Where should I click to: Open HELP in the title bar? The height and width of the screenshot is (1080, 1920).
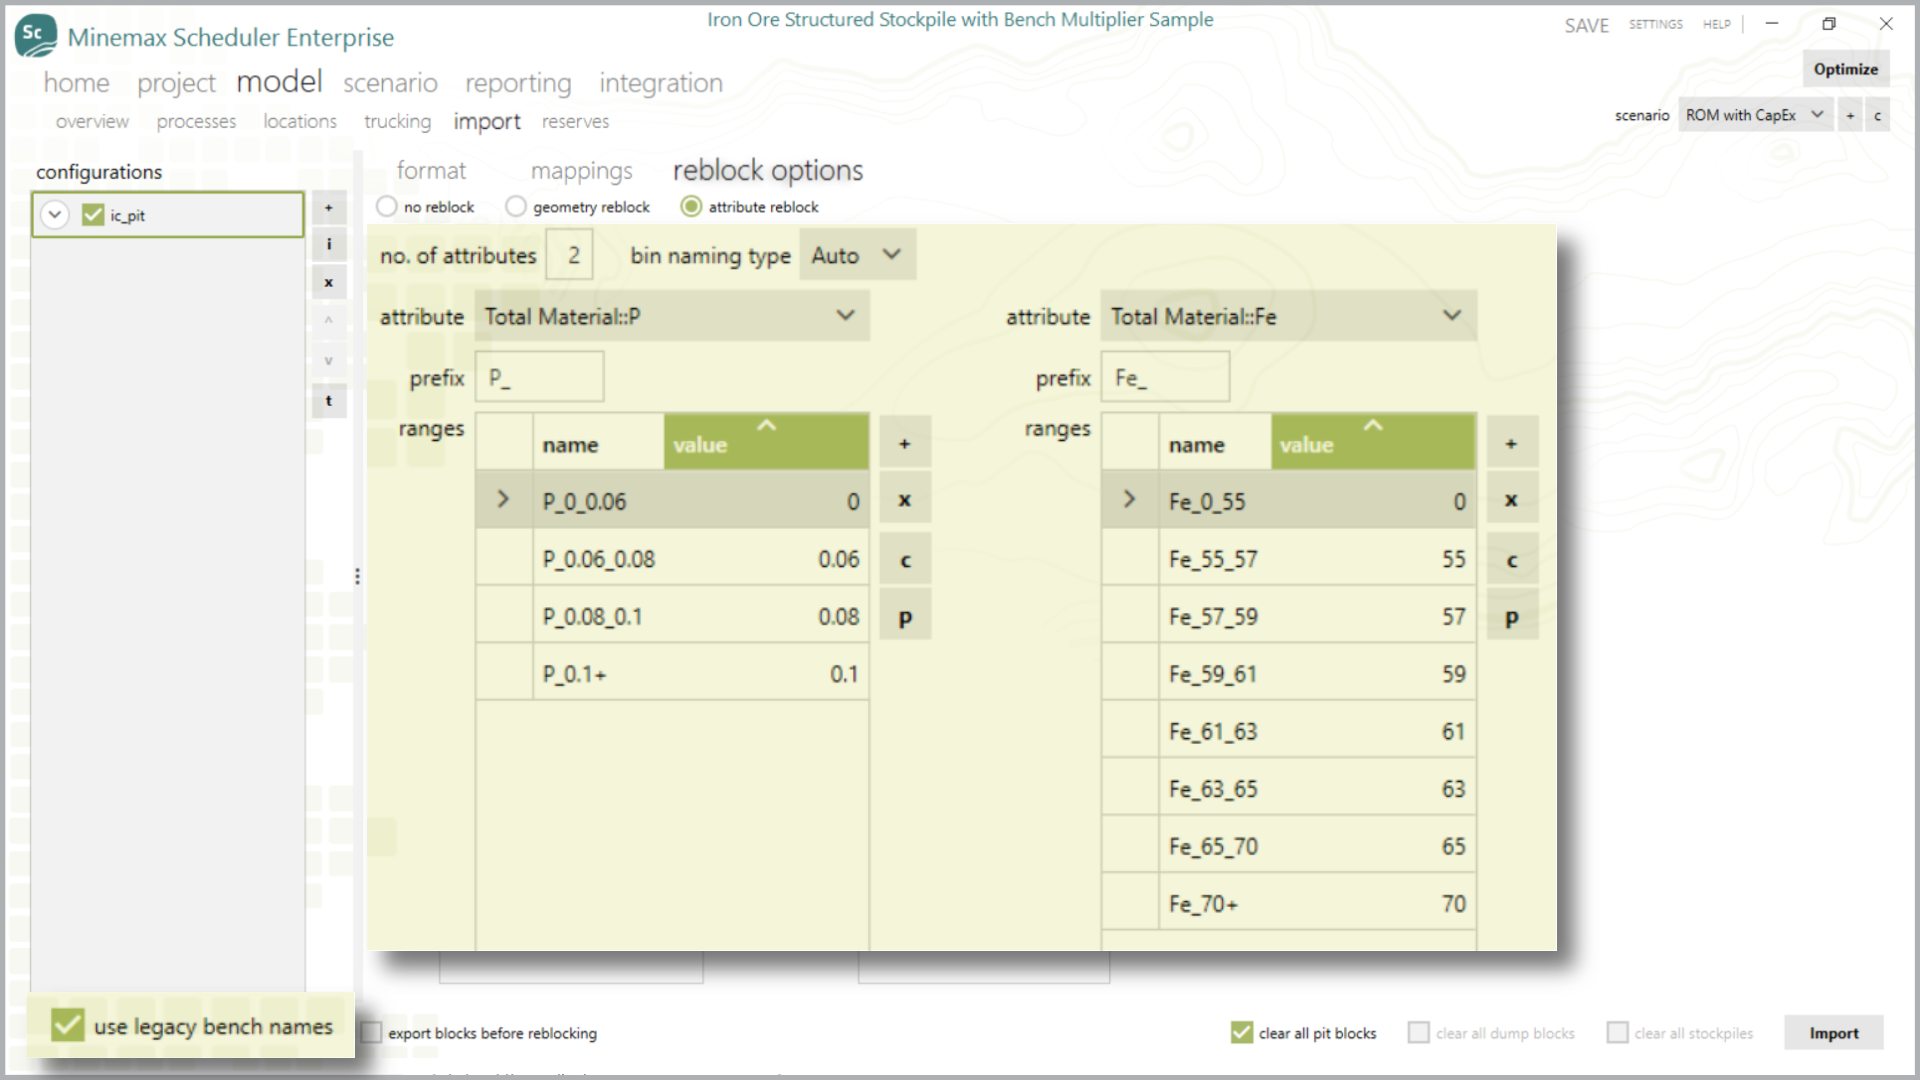click(x=1717, y=24)
